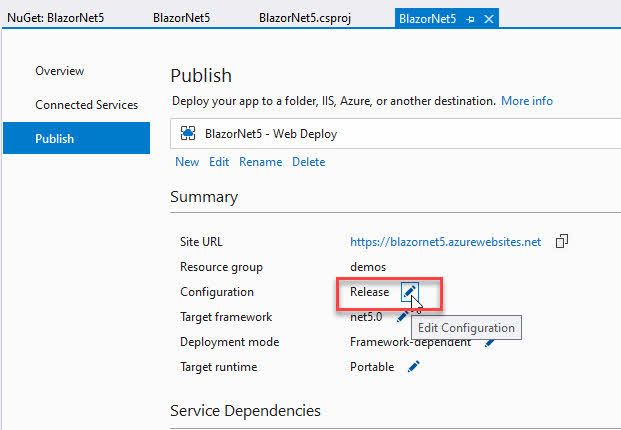Edit the Target runtime with pencil icon
Screen dimensions: 621x430
coord(413,367)
